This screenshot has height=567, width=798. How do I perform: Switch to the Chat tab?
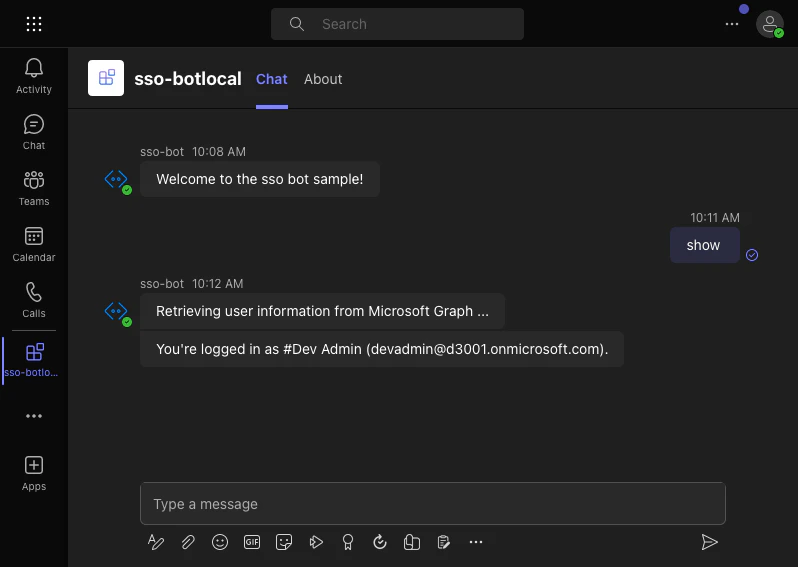point(272,79)
